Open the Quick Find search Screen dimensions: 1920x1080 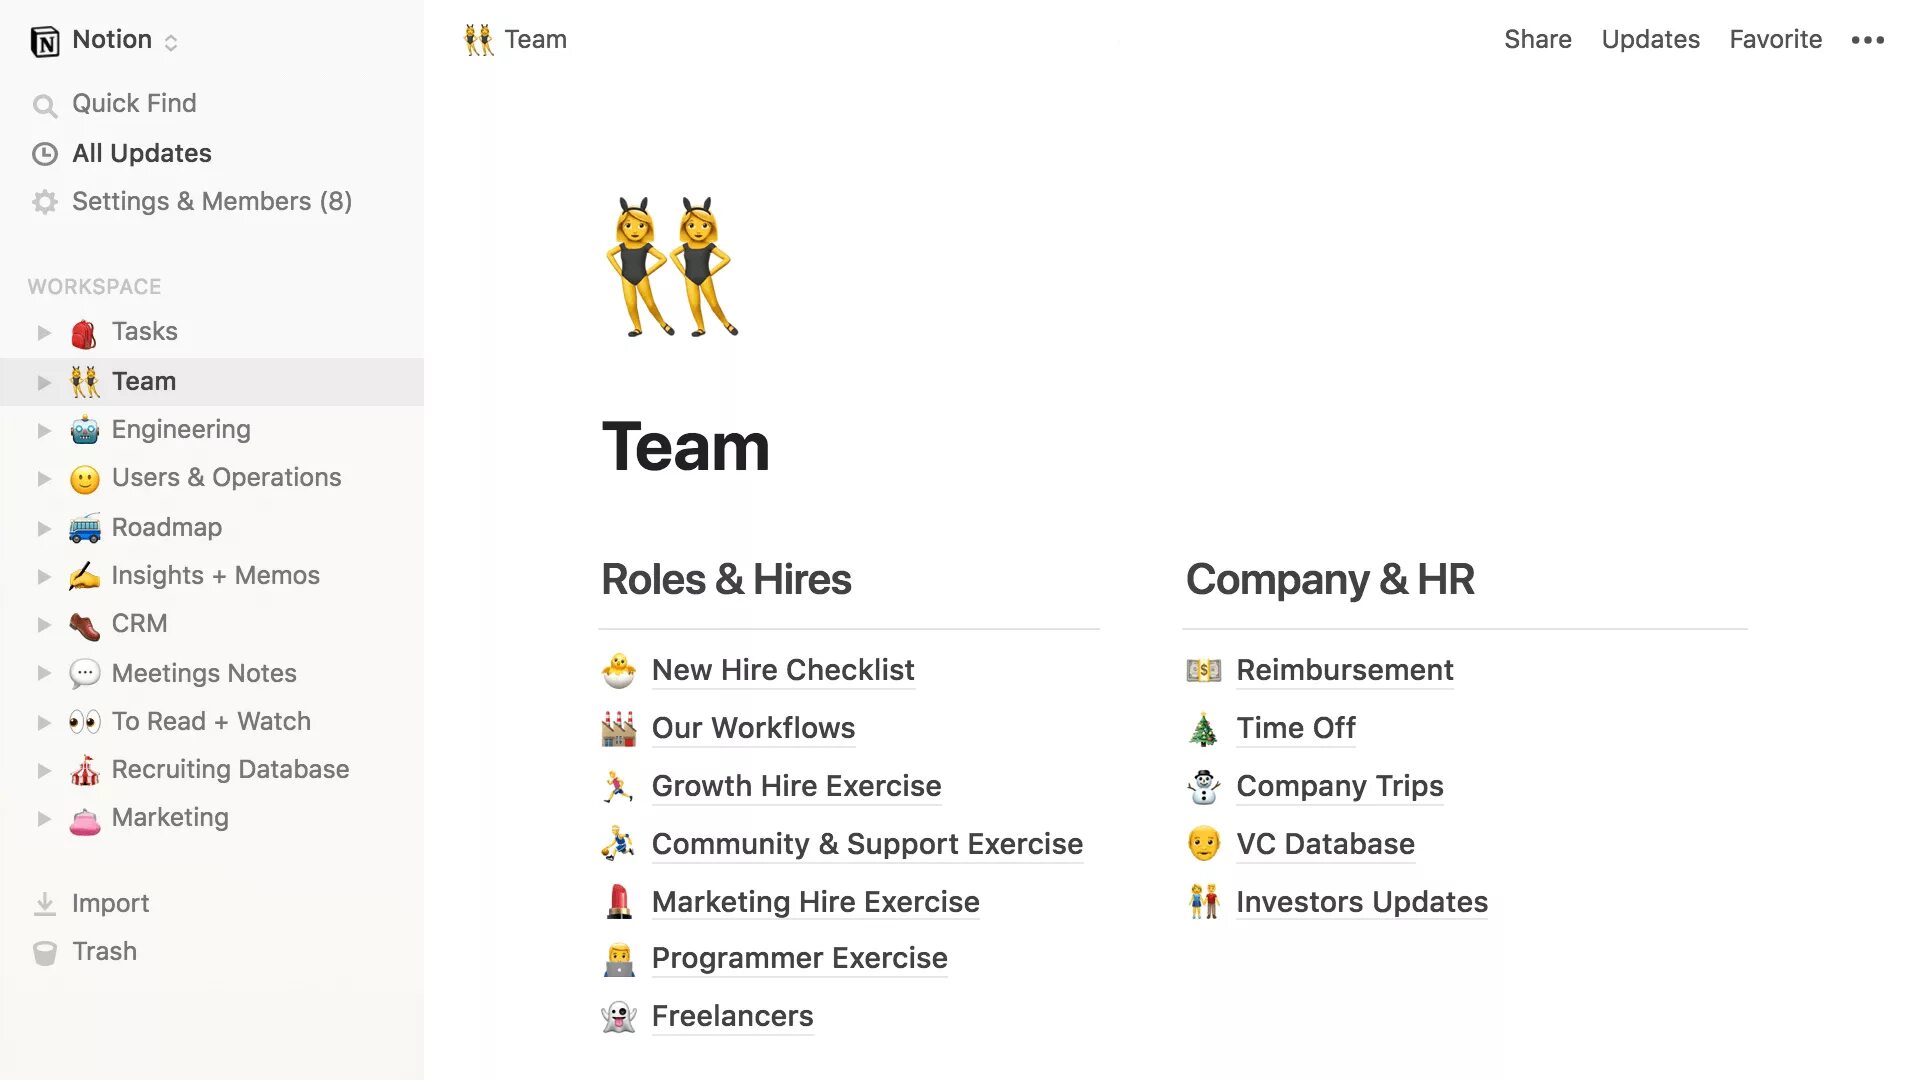135,103
